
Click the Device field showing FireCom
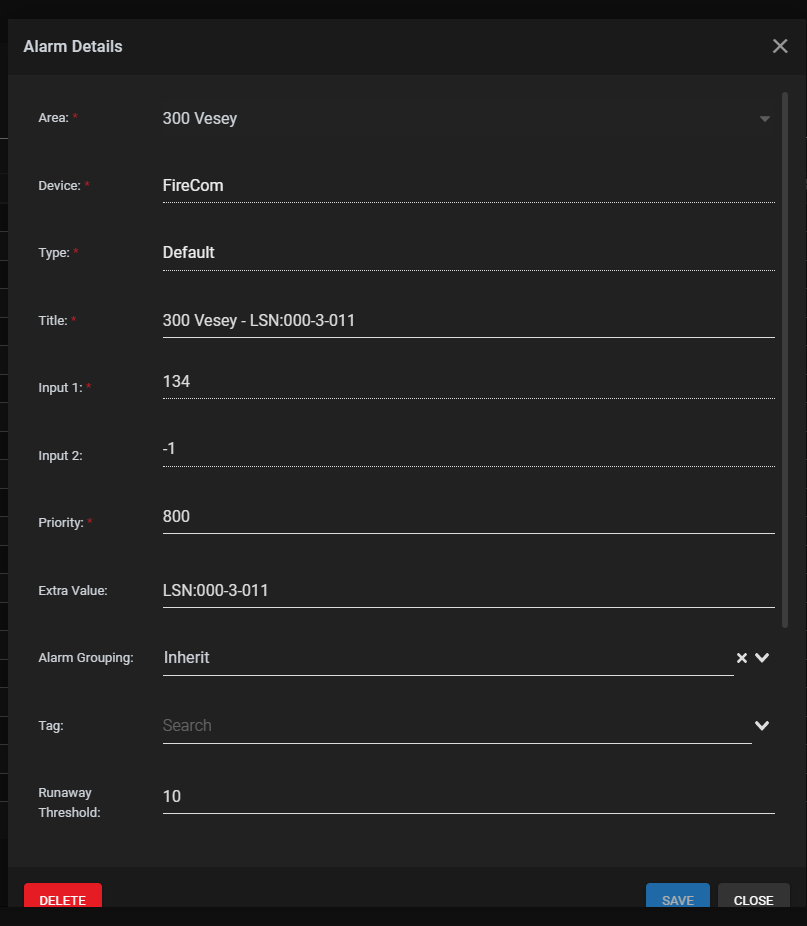[x=468, y=187]
